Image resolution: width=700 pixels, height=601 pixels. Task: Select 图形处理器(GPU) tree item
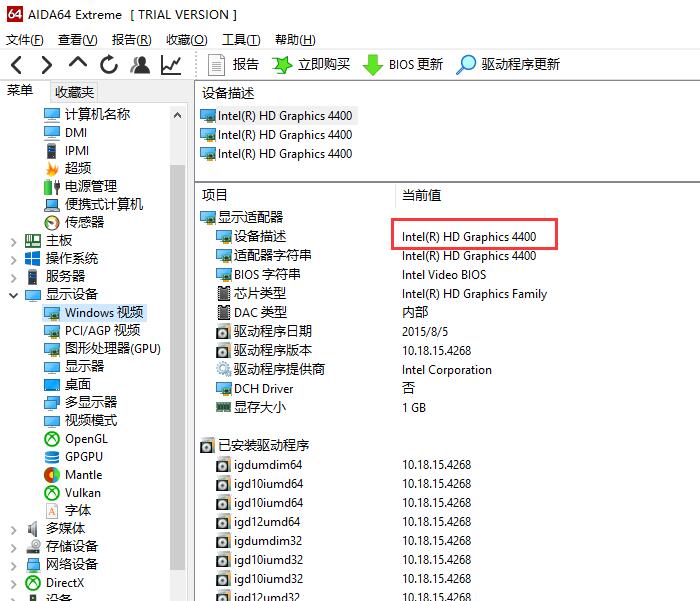point(102,349)
